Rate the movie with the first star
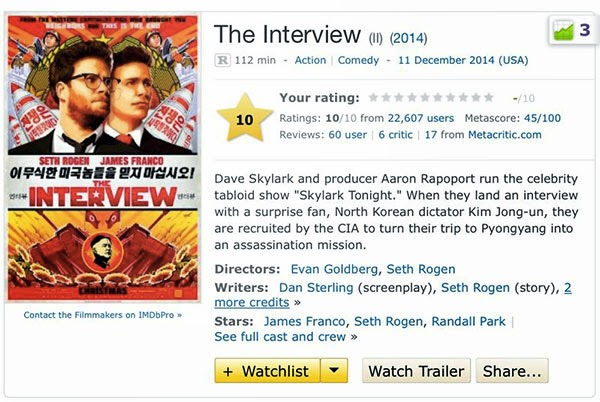Screen dimensions: 600x402 coord(373,98)
